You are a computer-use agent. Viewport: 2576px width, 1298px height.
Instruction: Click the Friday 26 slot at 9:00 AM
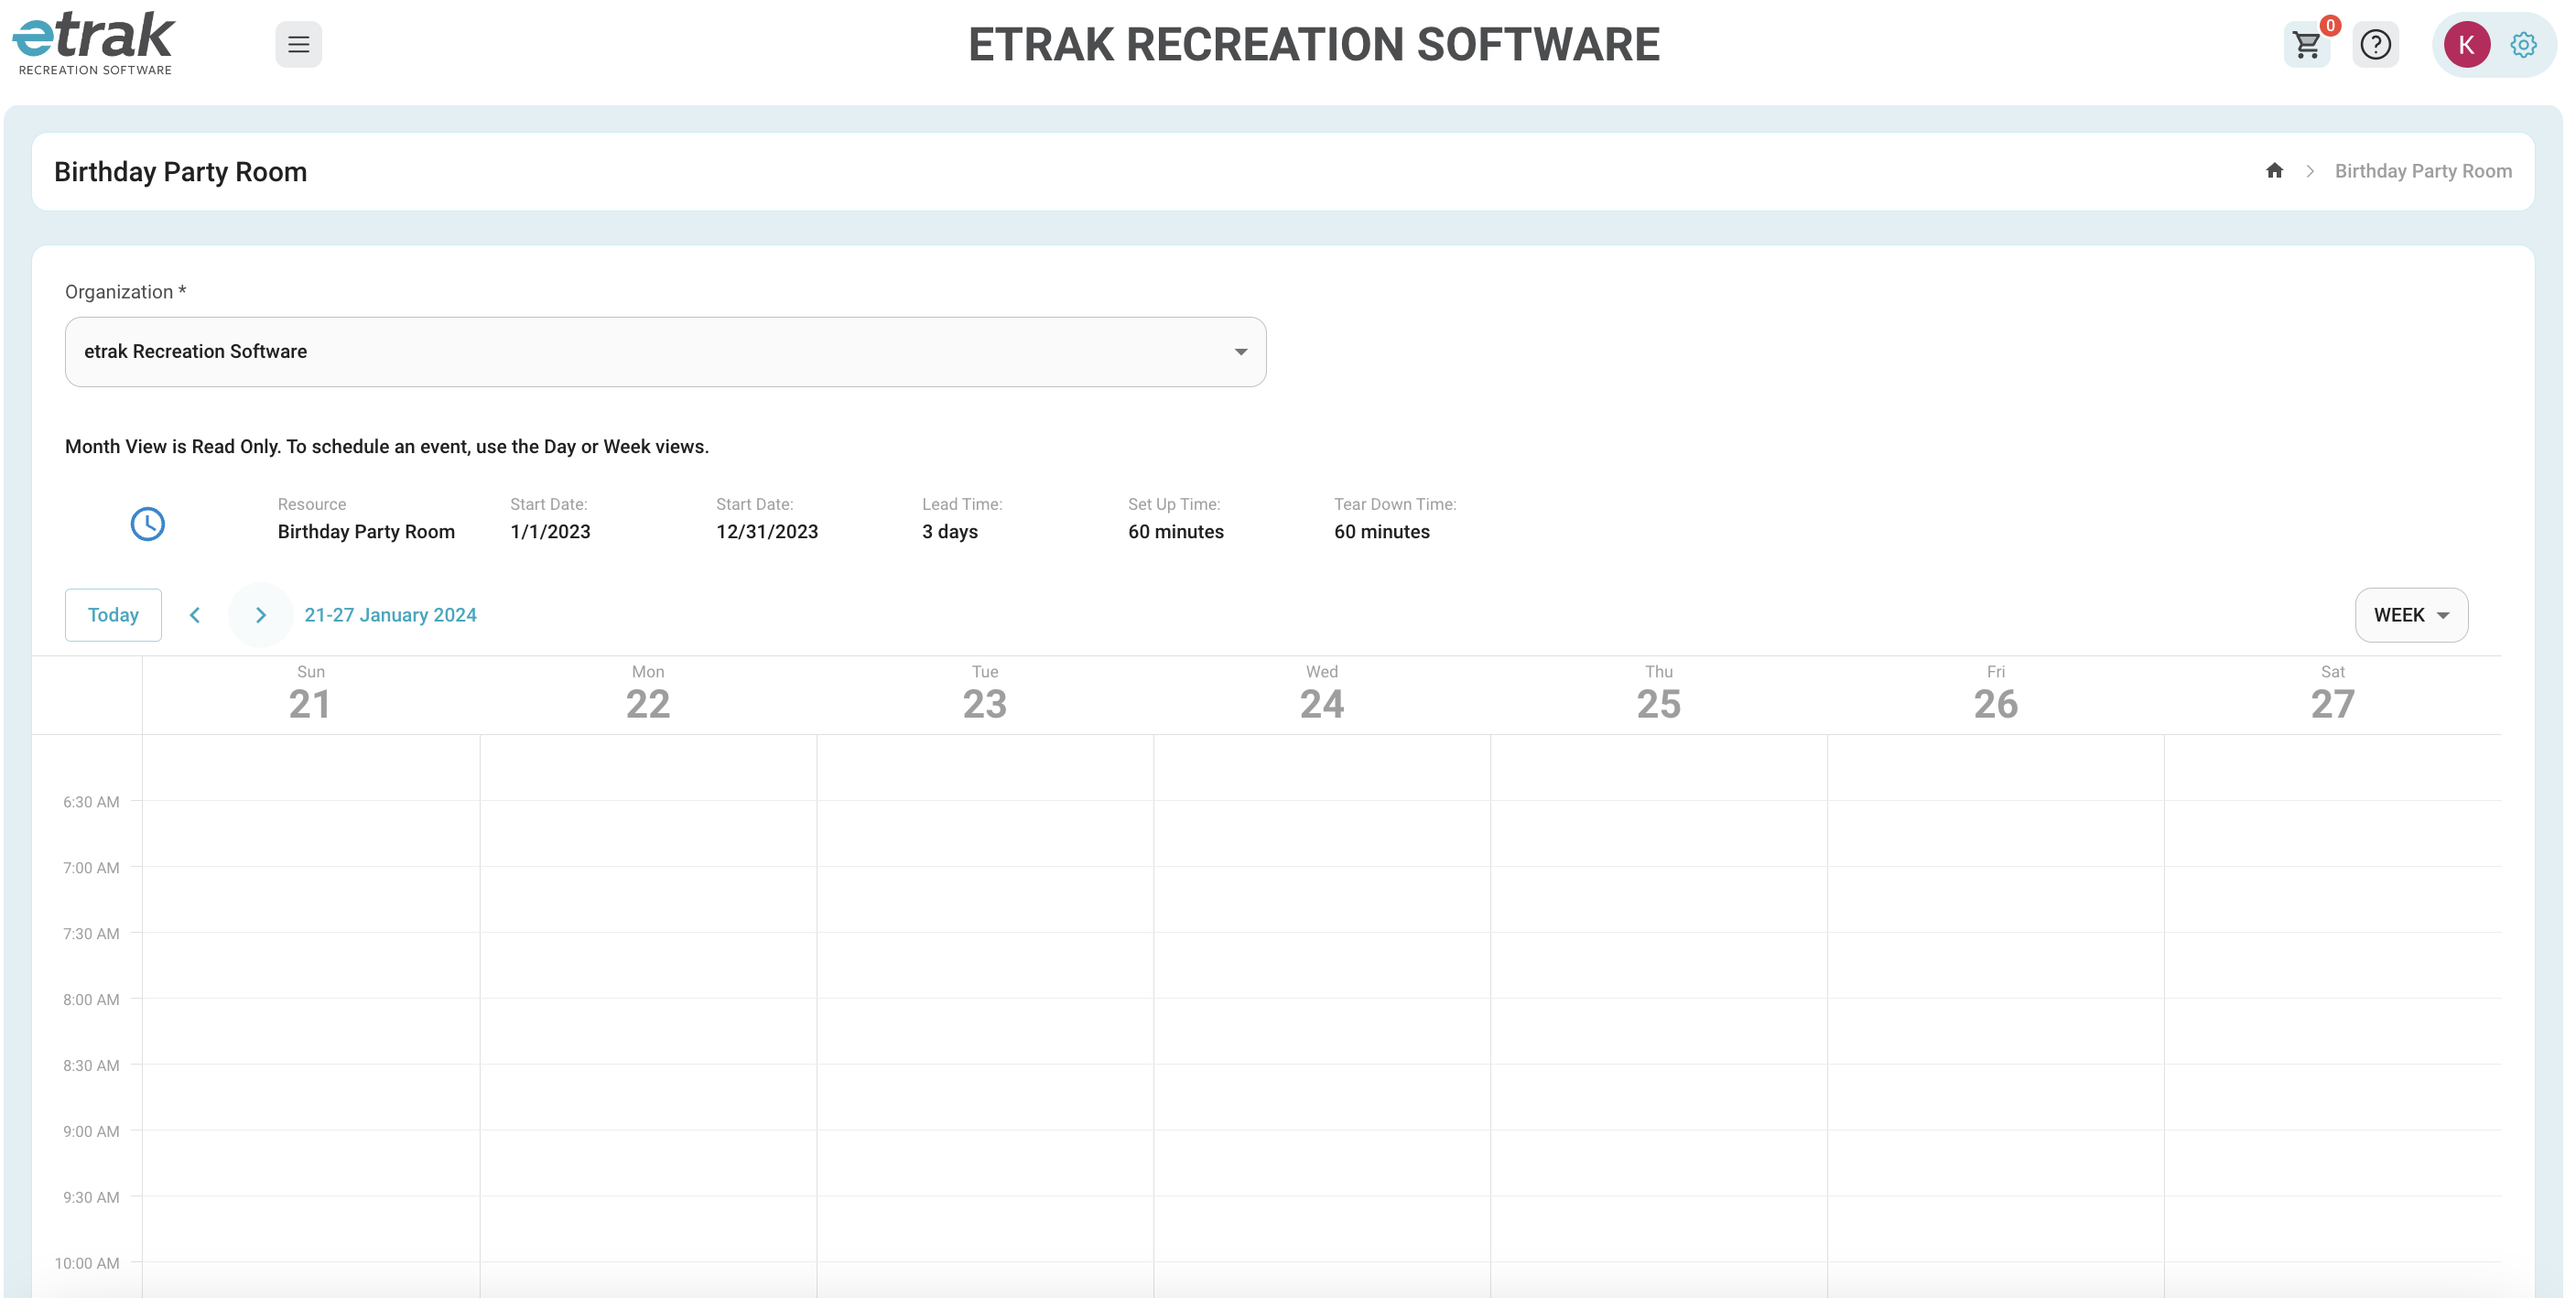[1995, 1163]
